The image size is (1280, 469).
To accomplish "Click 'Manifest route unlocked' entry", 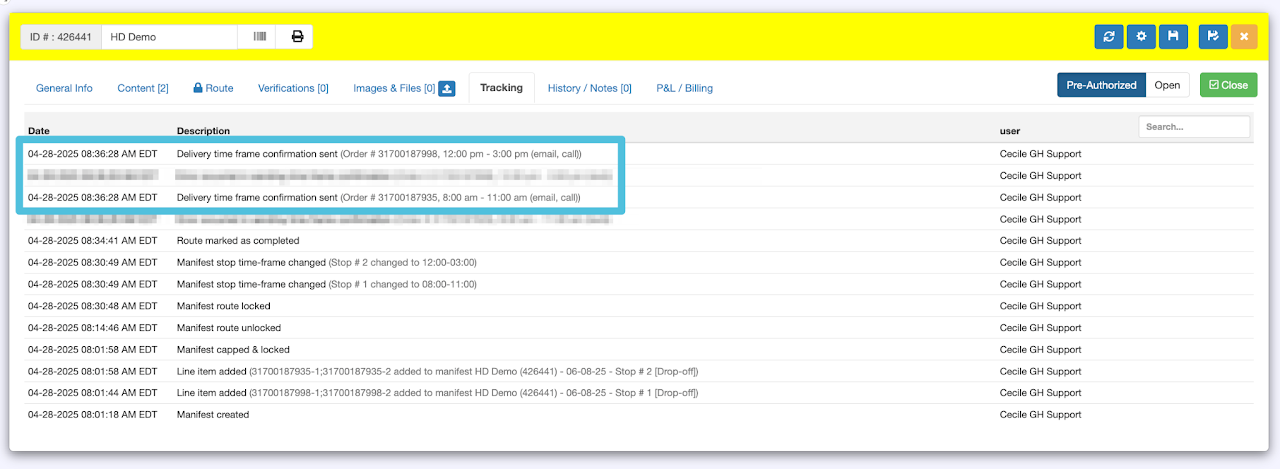I will tap(229, 328).
